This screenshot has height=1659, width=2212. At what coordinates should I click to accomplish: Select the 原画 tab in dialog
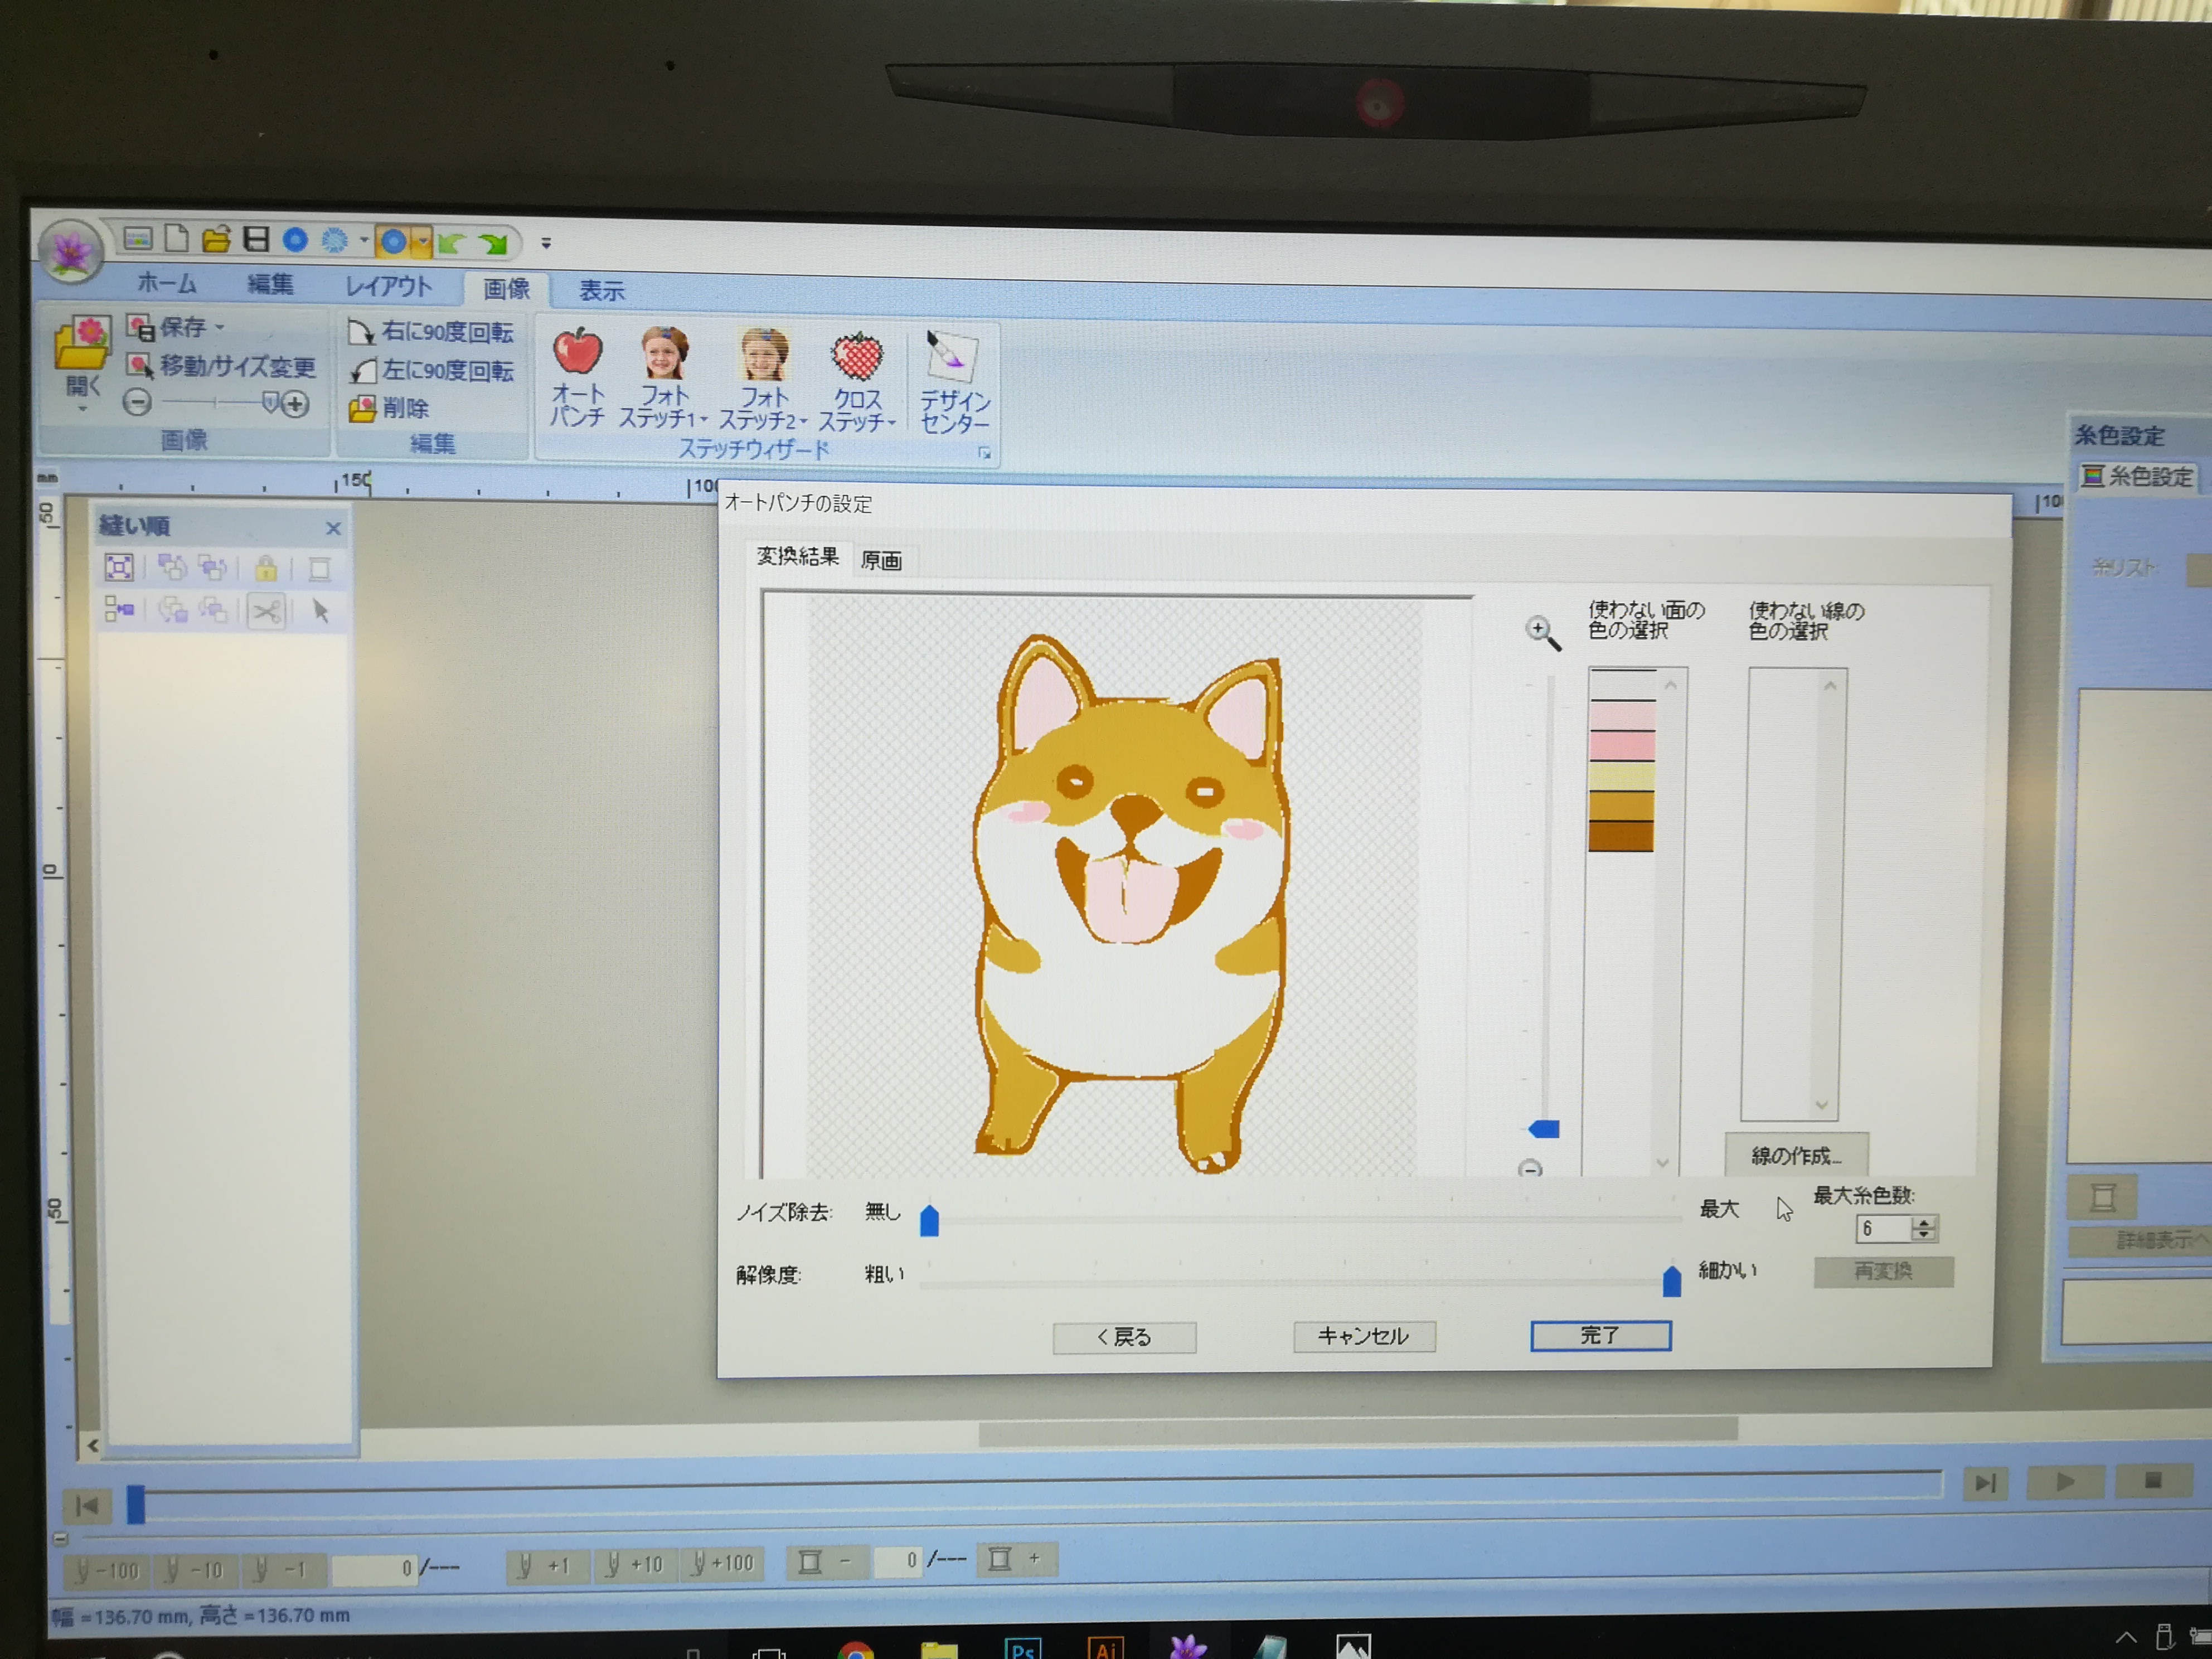point(881,560)
